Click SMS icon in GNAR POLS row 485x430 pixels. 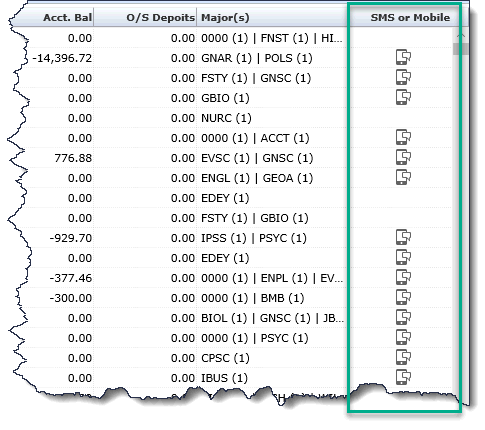(403, 57)
